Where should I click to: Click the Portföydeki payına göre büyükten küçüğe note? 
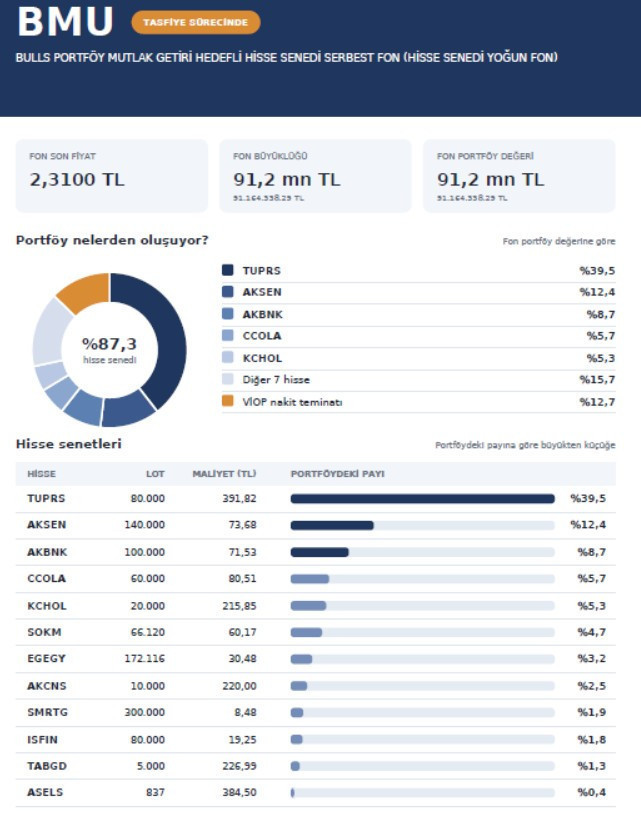(525, 446)
